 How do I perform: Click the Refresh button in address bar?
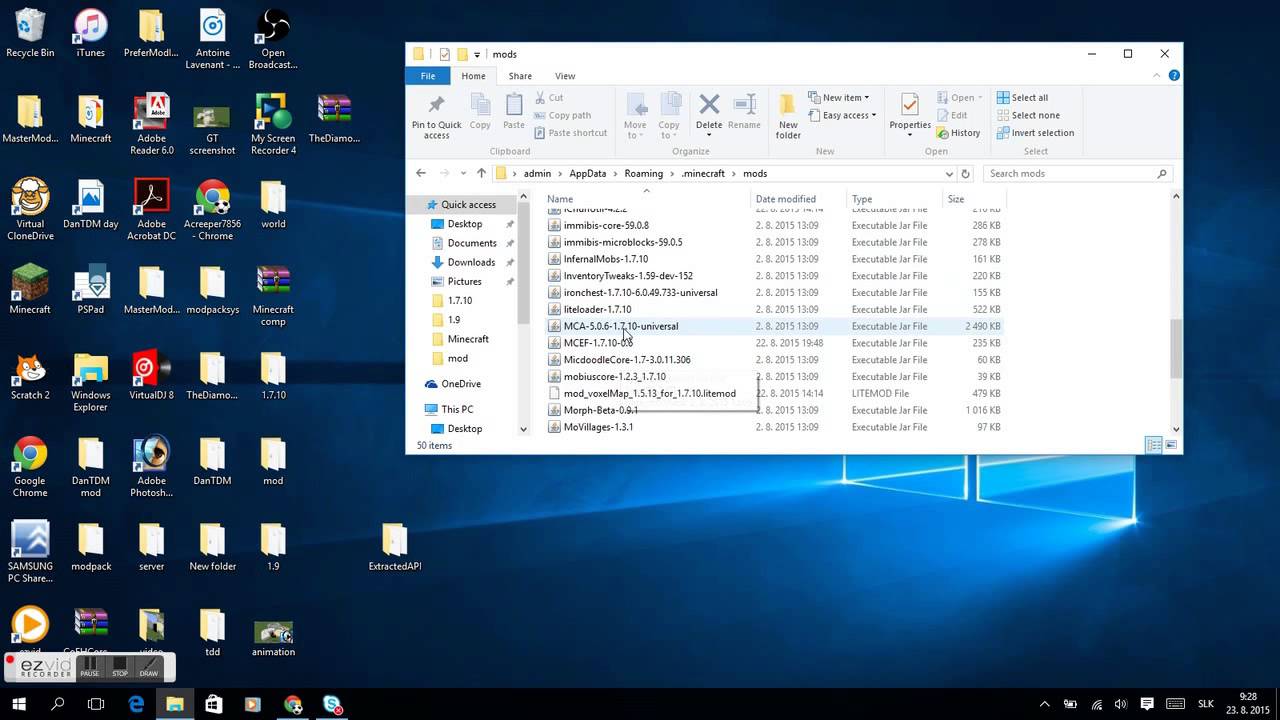pos(966,174)
